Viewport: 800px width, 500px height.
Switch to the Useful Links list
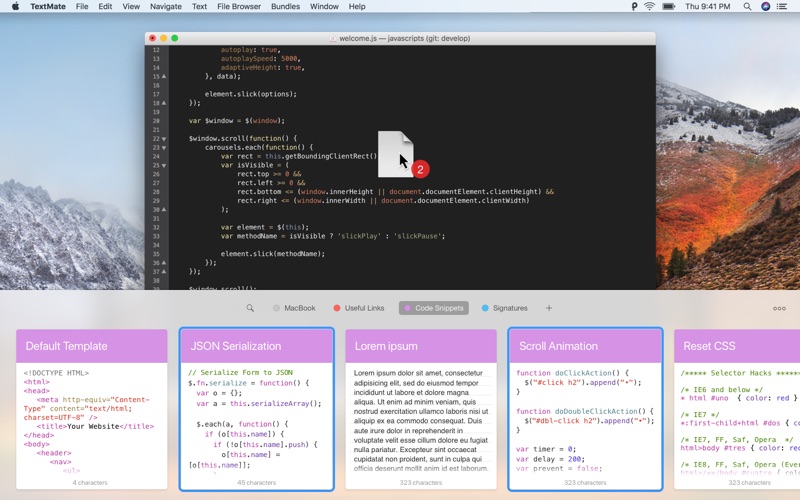[x=358, y=308]
